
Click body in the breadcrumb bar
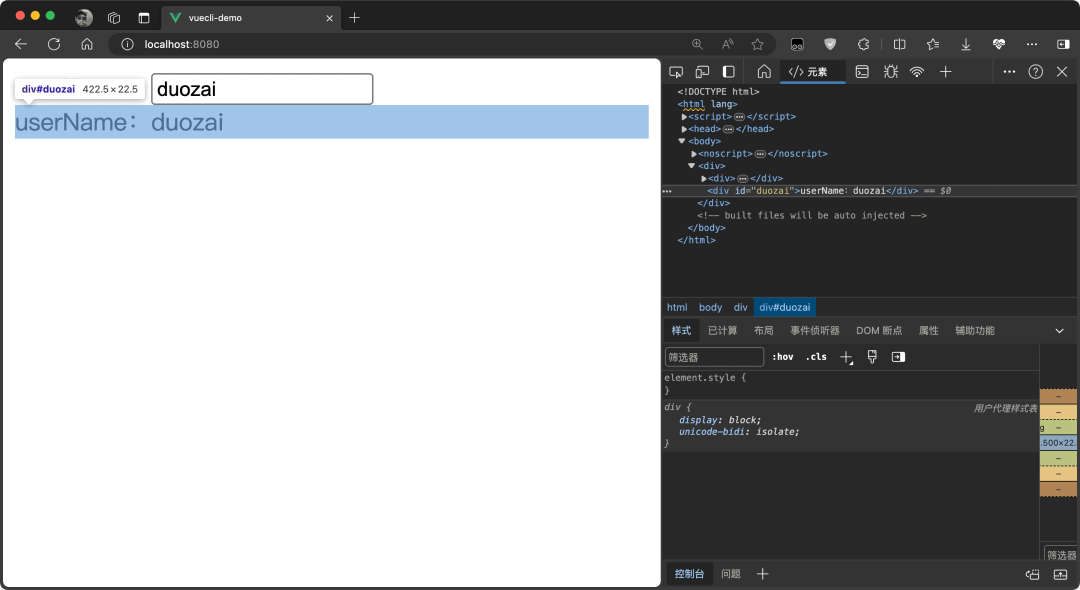(710, 307)
